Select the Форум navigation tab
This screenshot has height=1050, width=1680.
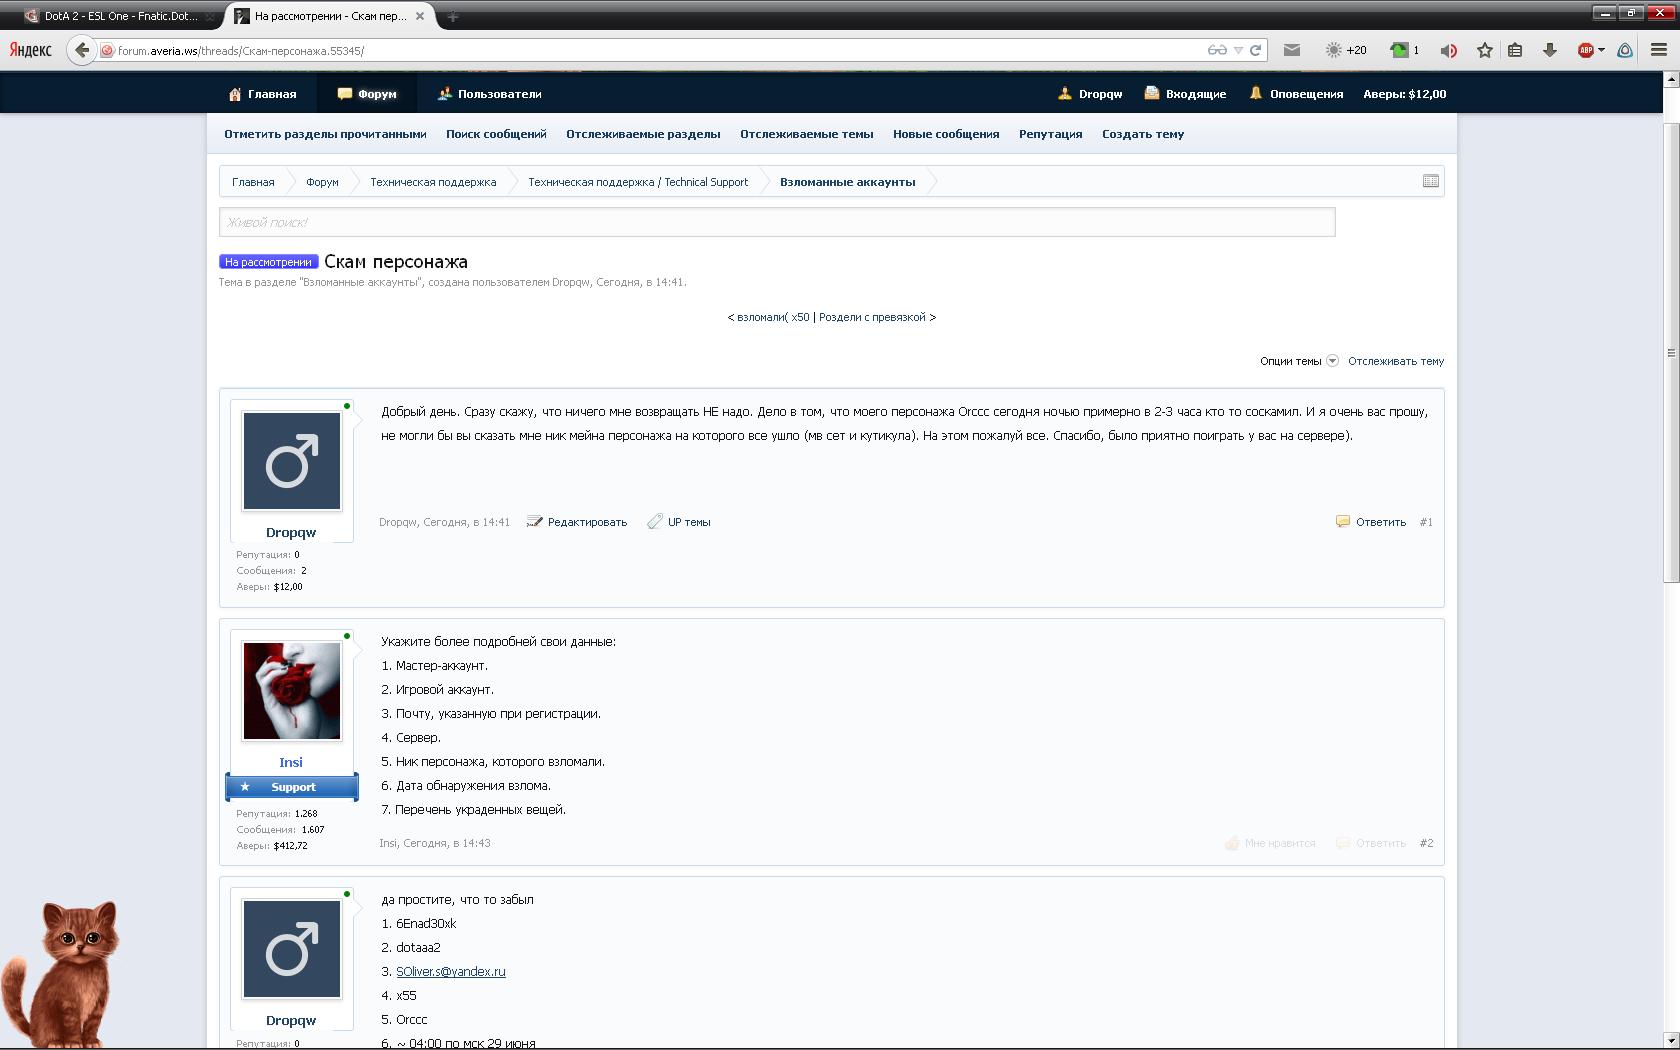coord(367,94)
